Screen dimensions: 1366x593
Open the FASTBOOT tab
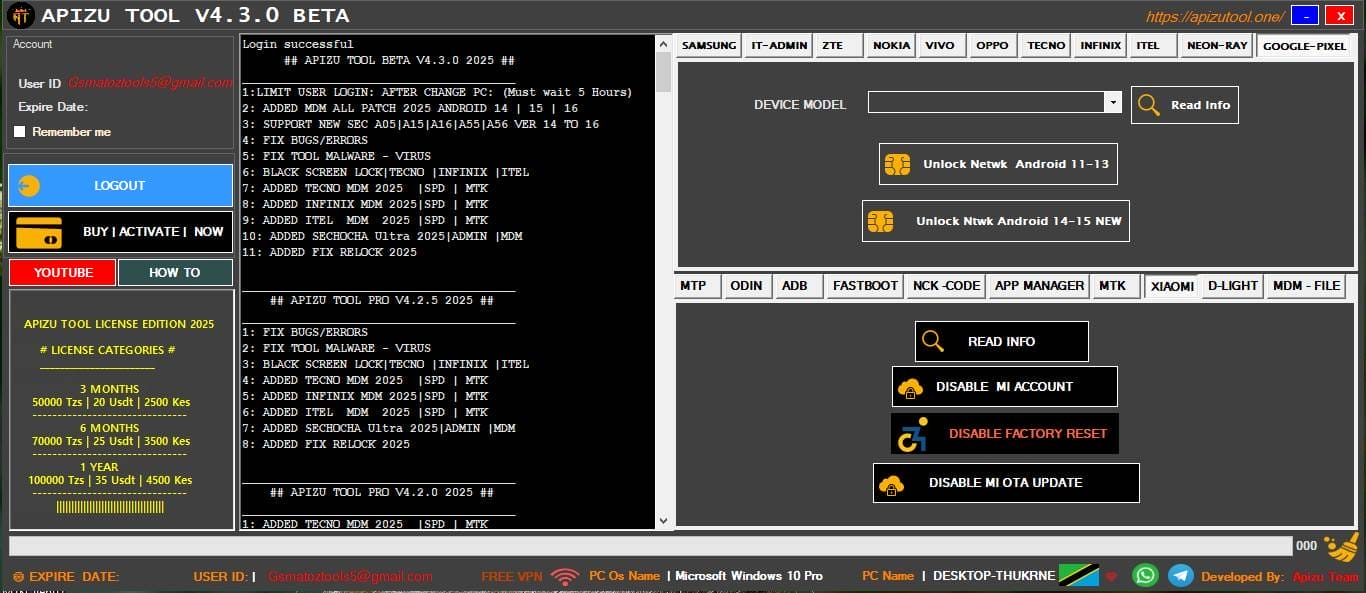pyautogui.click(x=865, y=286)
